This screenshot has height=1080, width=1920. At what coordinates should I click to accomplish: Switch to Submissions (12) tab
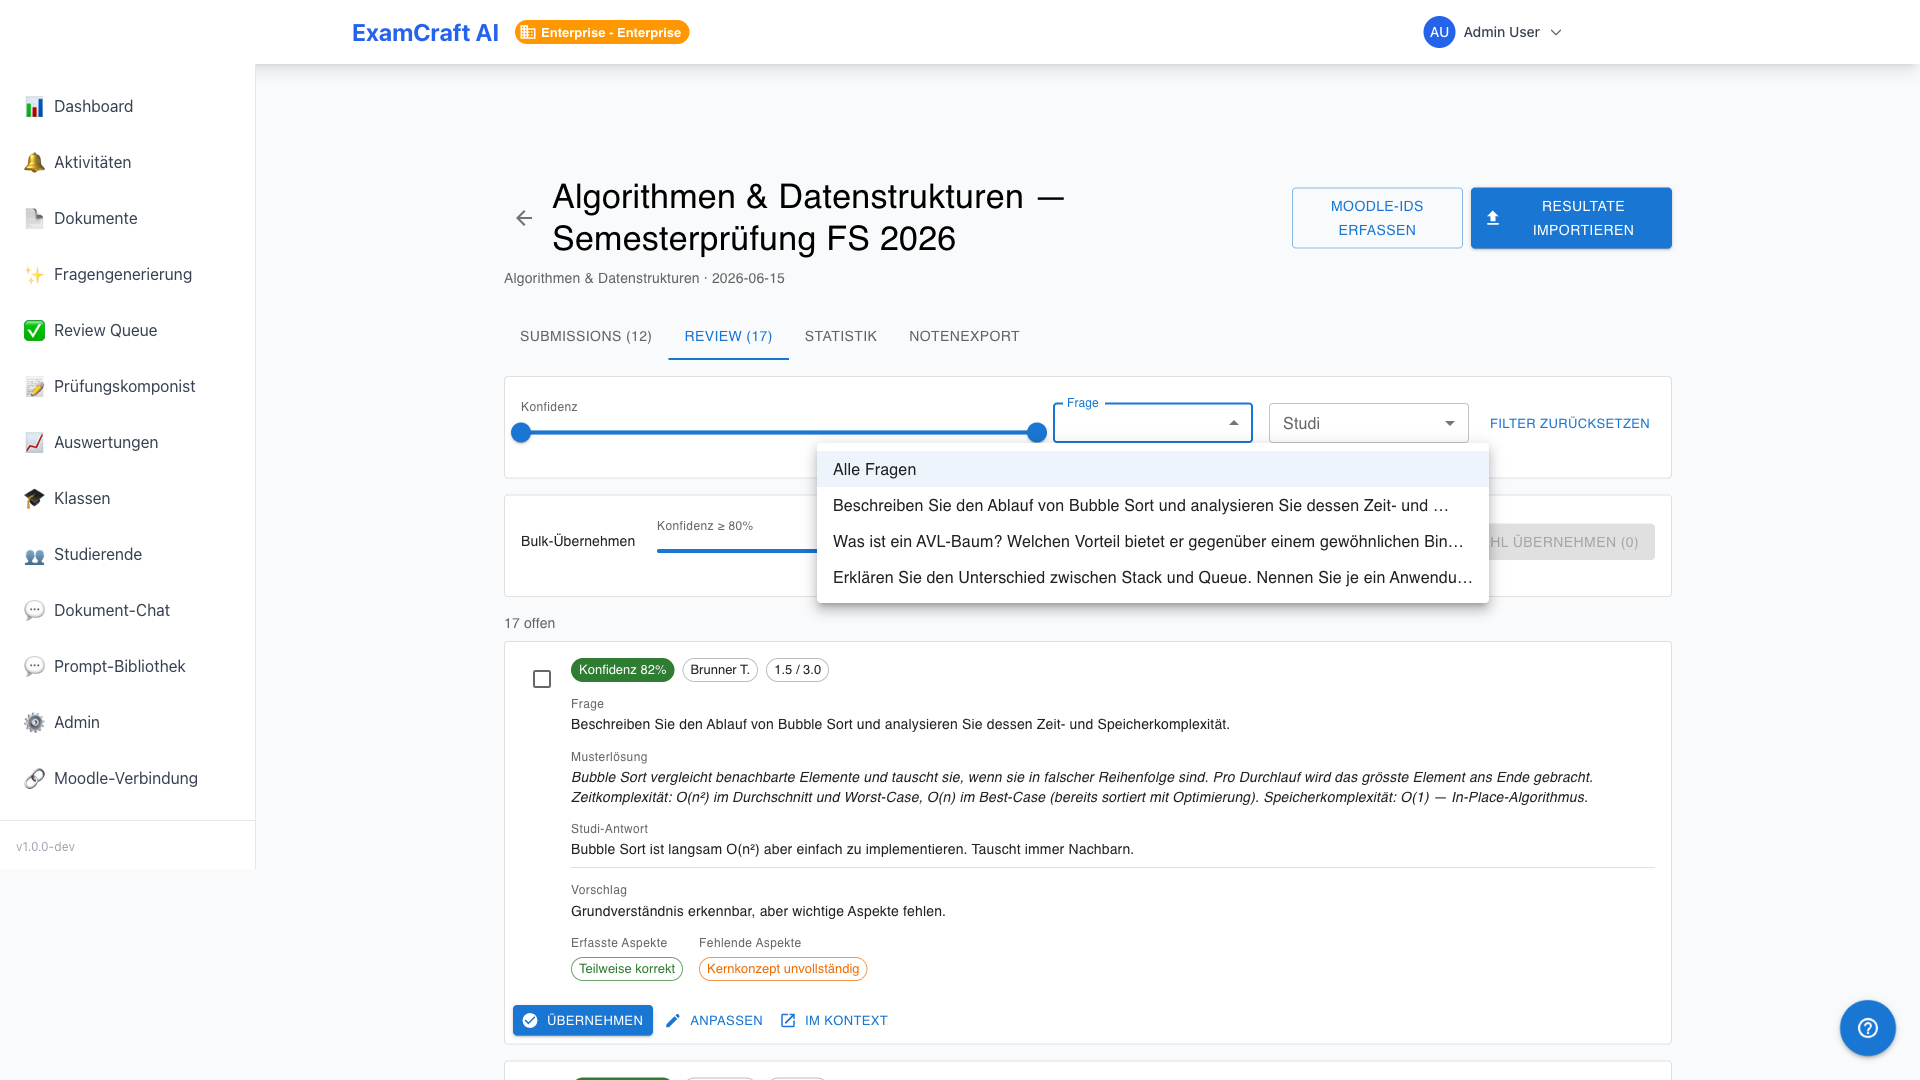point(586,336)
